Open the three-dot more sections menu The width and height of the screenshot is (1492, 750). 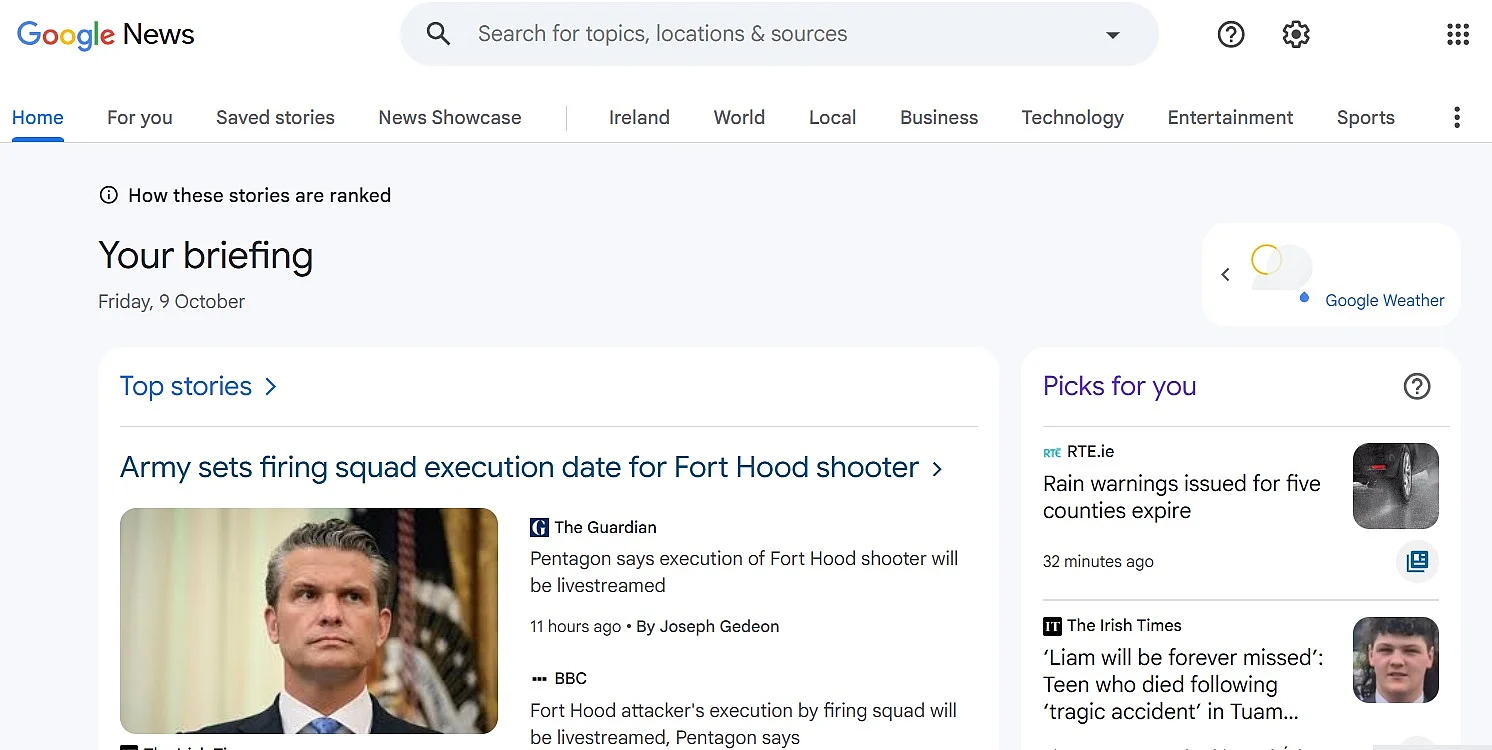tap(1457, 118)
